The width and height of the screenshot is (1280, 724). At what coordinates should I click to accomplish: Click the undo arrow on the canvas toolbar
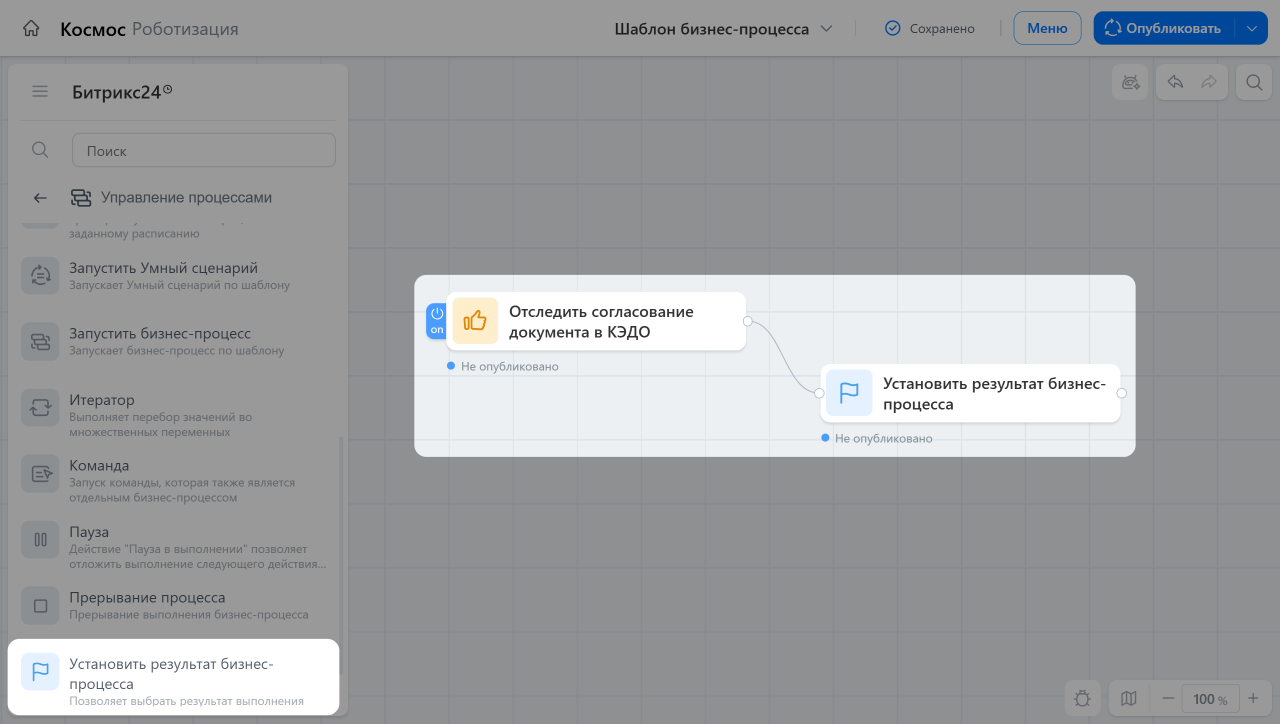tap(1176, 83)
